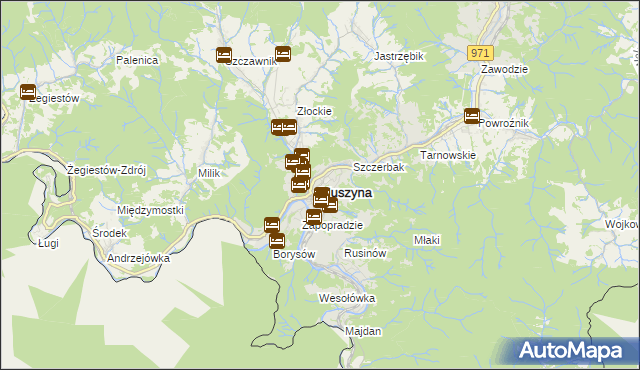This screenshot has width=640, height=370.
Task: Click the Międzymostki place label
Action: 150,210
